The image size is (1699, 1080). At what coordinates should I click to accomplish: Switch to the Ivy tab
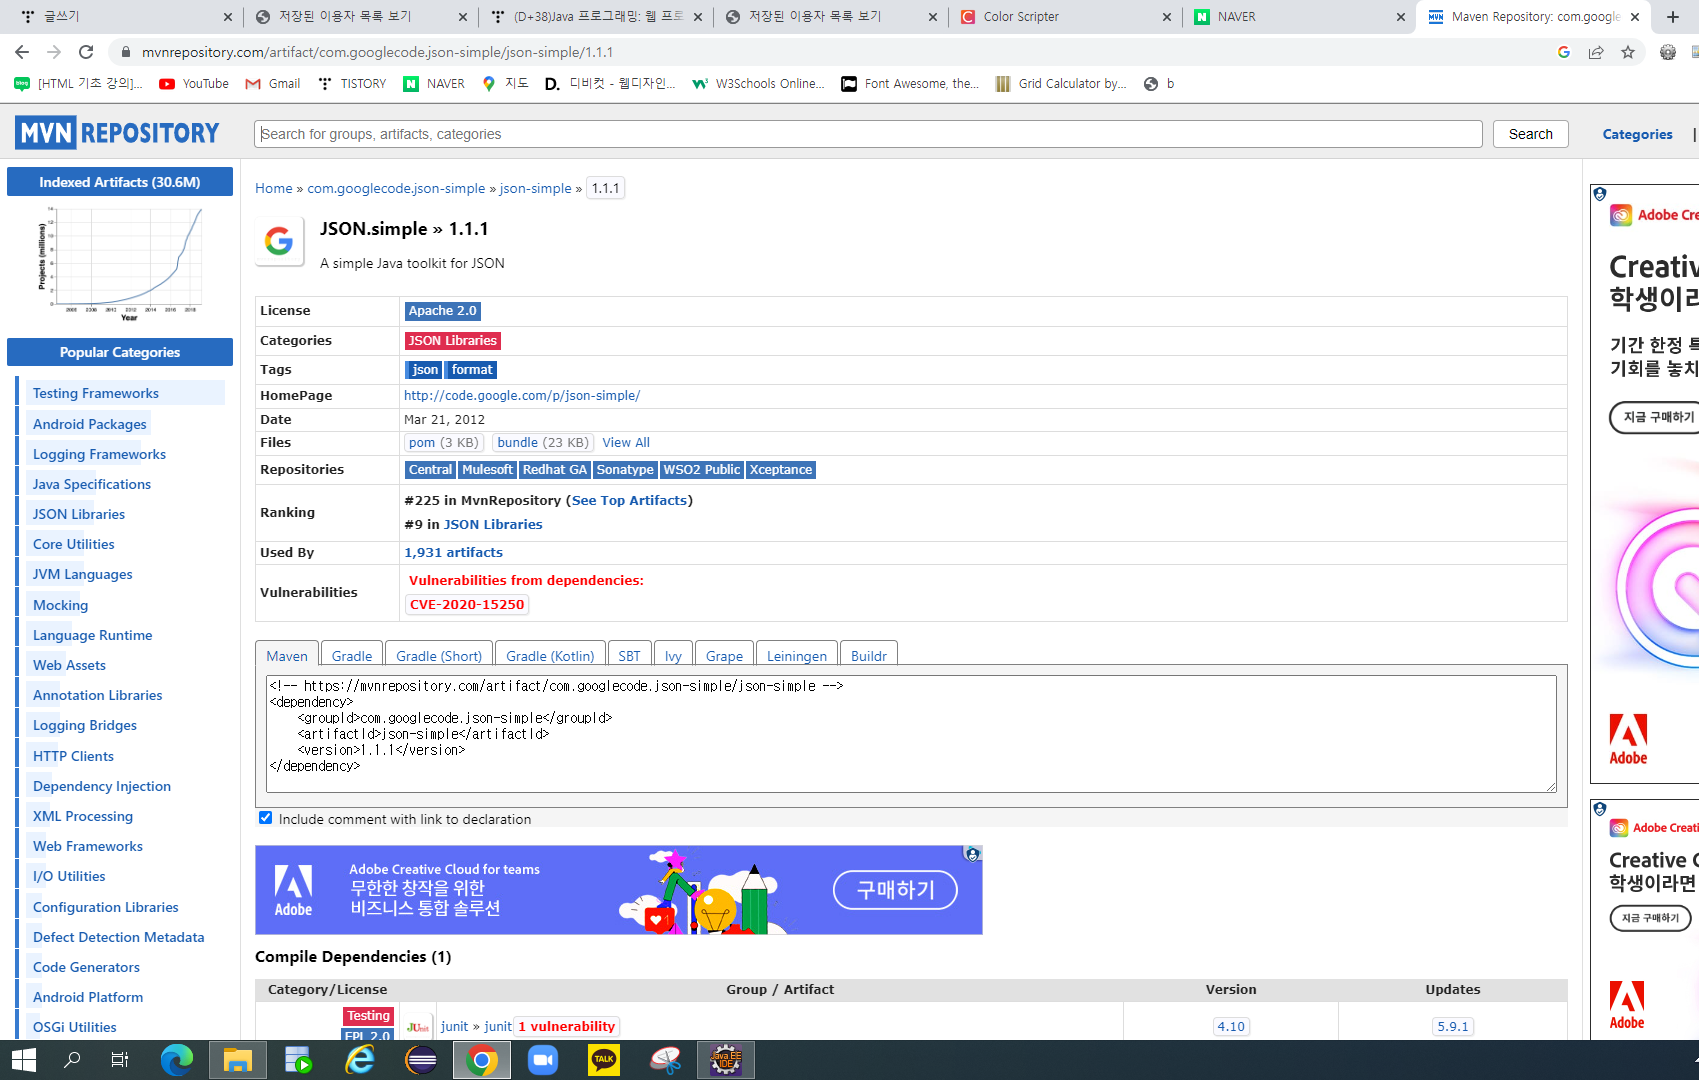673,655
